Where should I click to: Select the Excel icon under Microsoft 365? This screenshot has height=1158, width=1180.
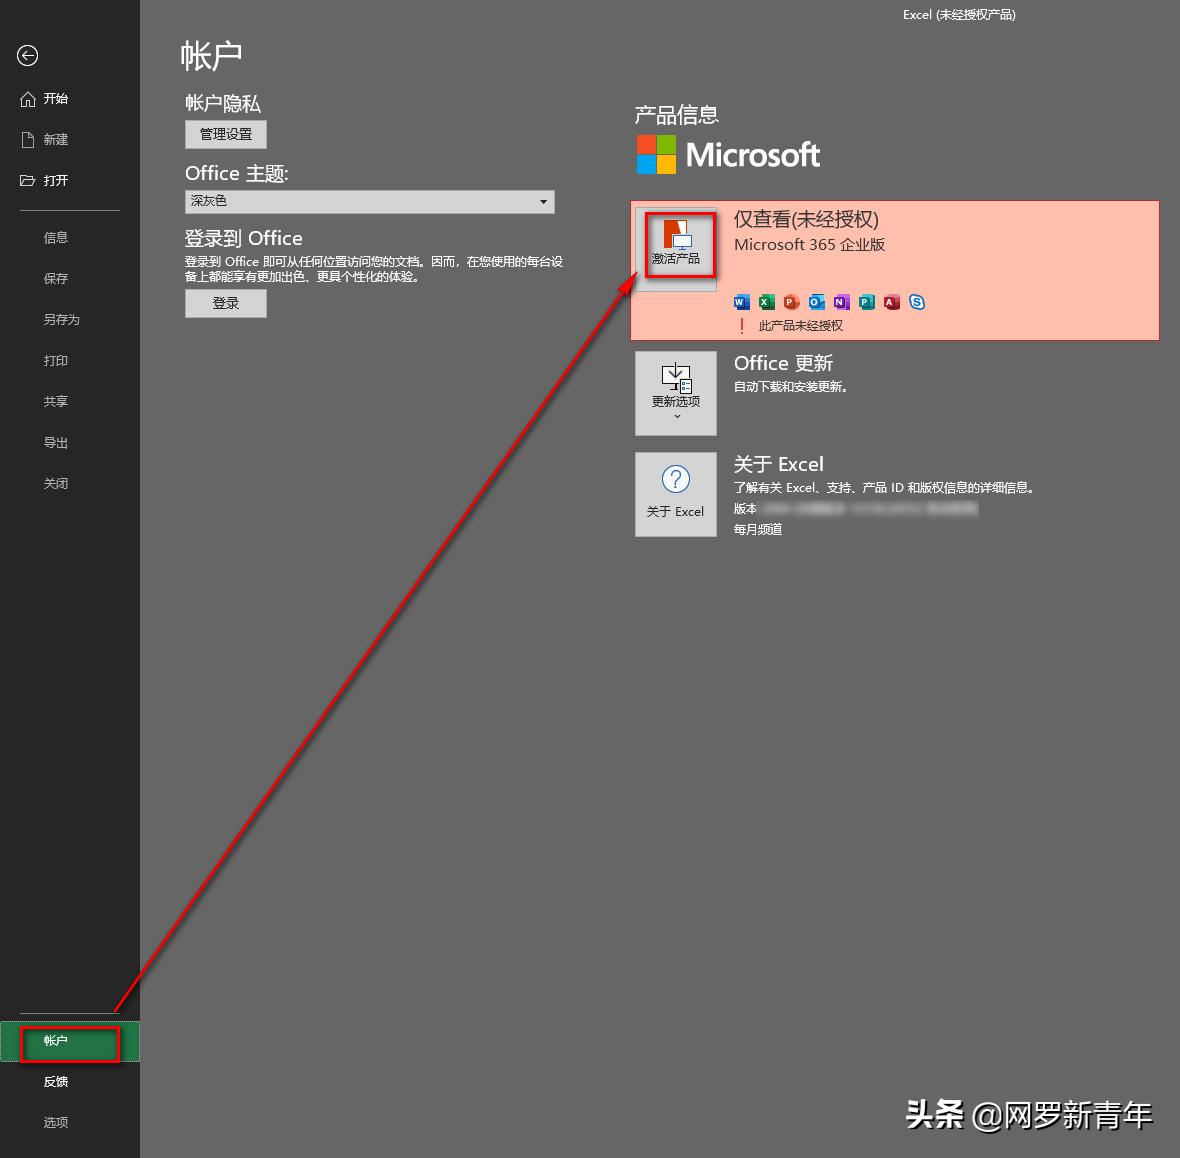tap(766, 302)
